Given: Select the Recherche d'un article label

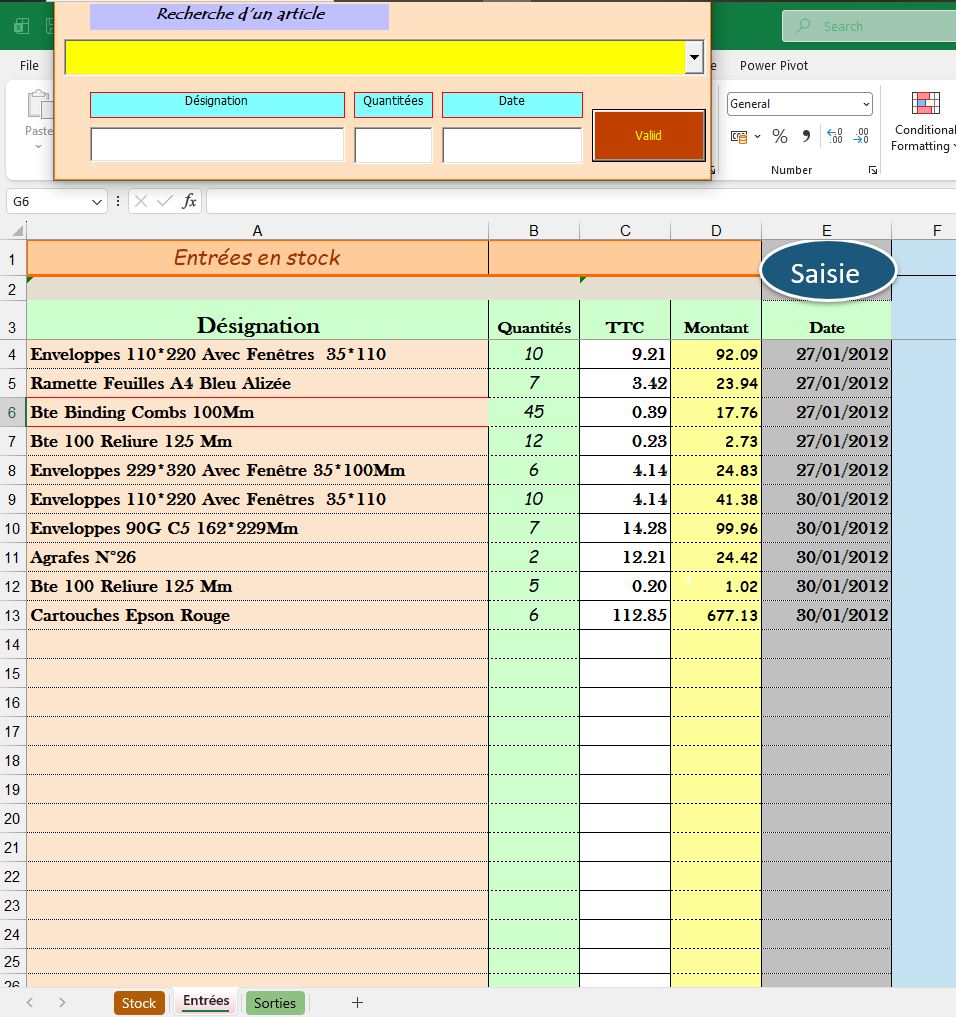Looking at the screenshot, I should 240,14.
